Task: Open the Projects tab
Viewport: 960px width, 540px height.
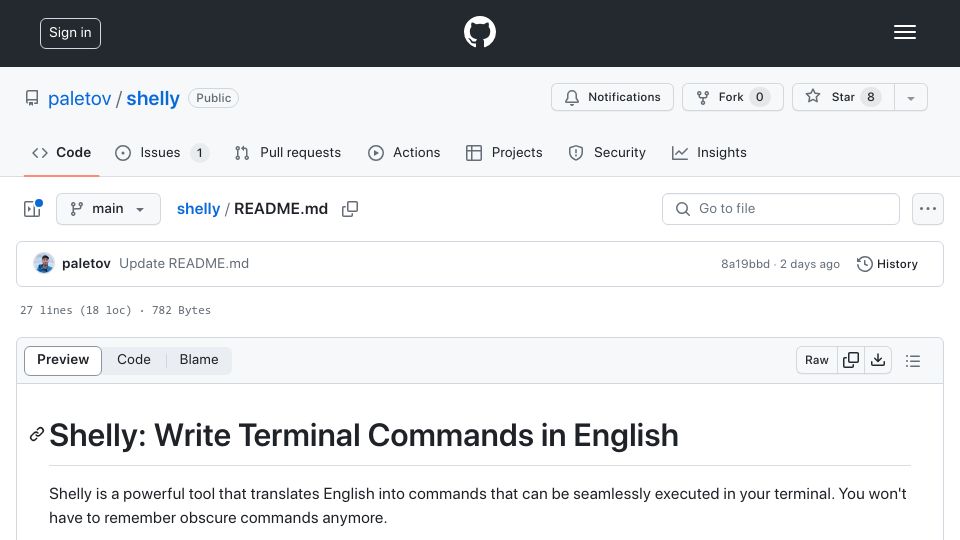Action: point(504,152)
